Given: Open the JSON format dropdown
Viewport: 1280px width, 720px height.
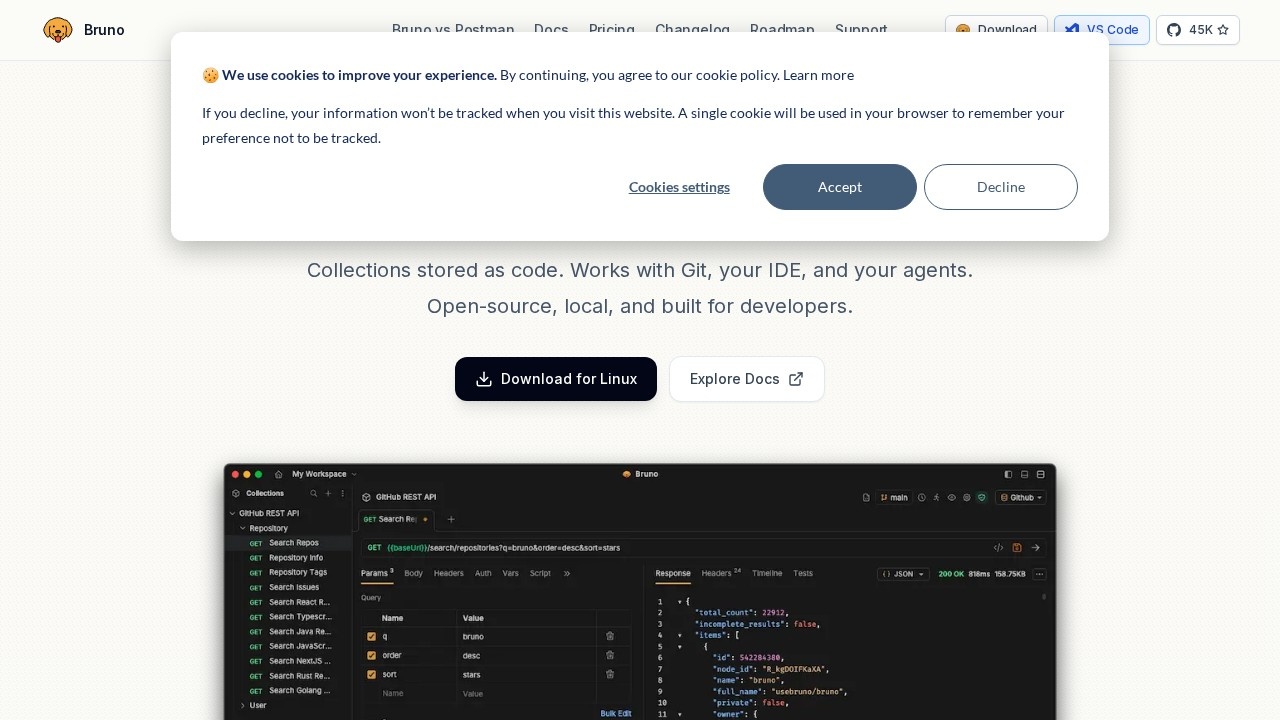Looking at the screenshot, I should point(903,574).
